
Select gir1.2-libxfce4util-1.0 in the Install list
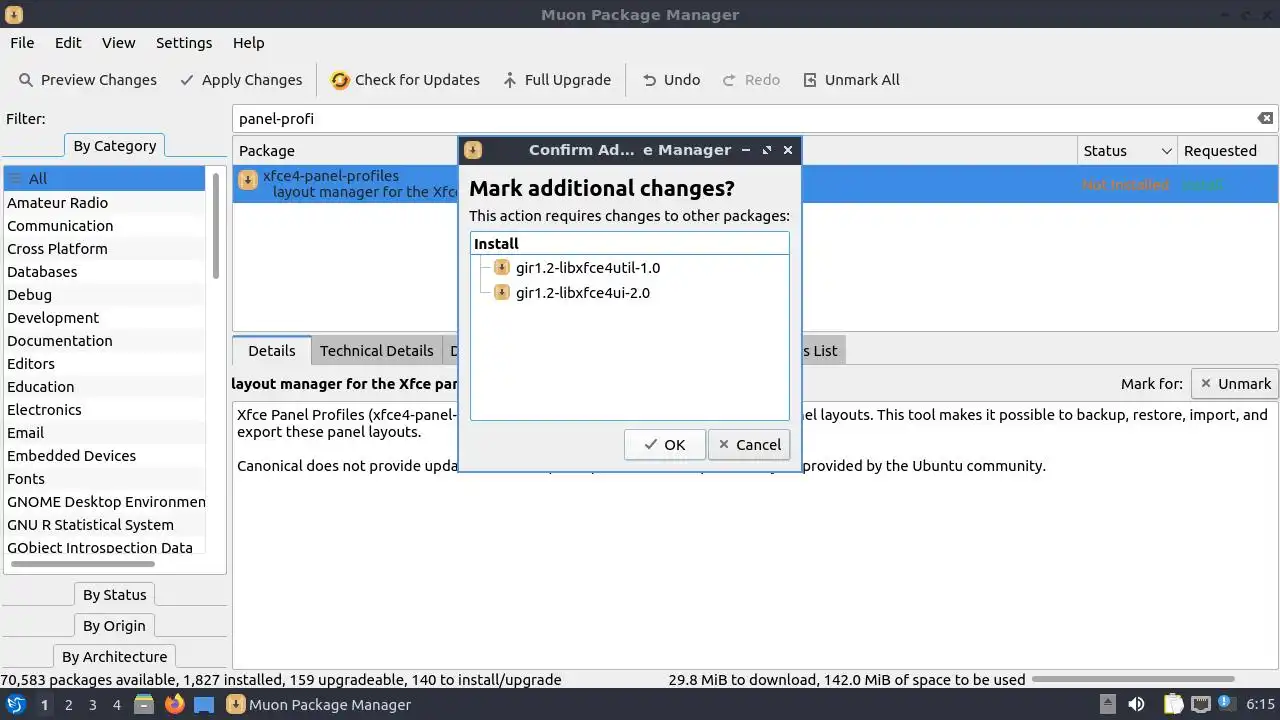pos(588,268)
